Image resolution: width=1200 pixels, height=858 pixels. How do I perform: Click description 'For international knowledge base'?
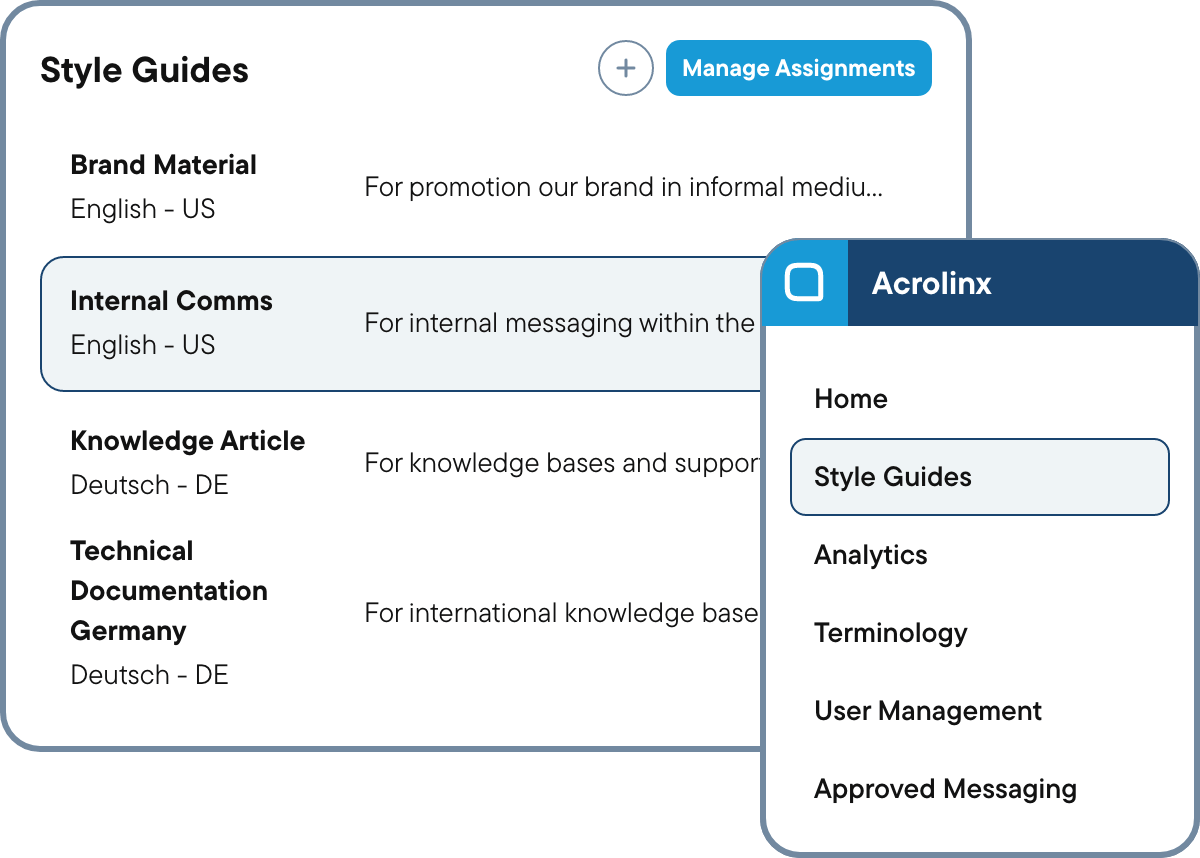[561, 612]
